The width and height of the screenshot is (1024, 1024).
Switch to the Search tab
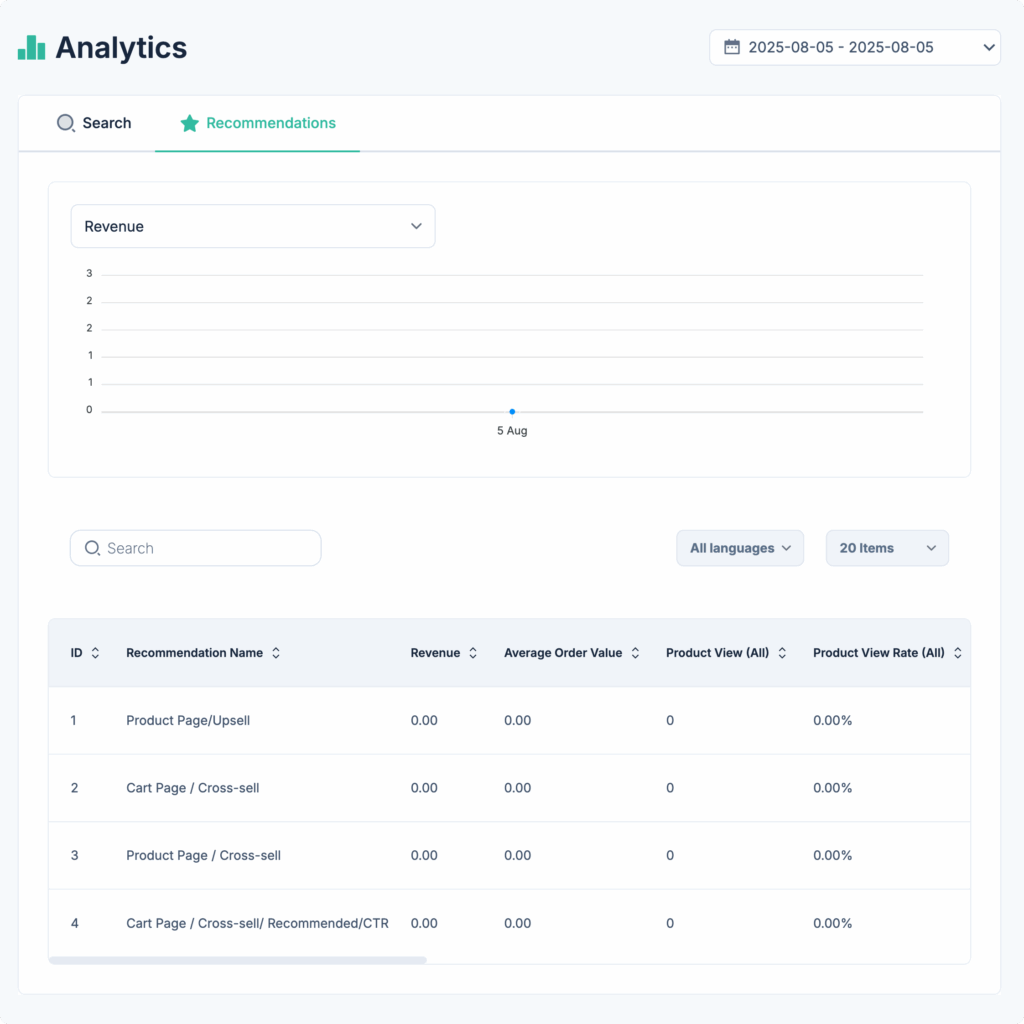point(94,123)
